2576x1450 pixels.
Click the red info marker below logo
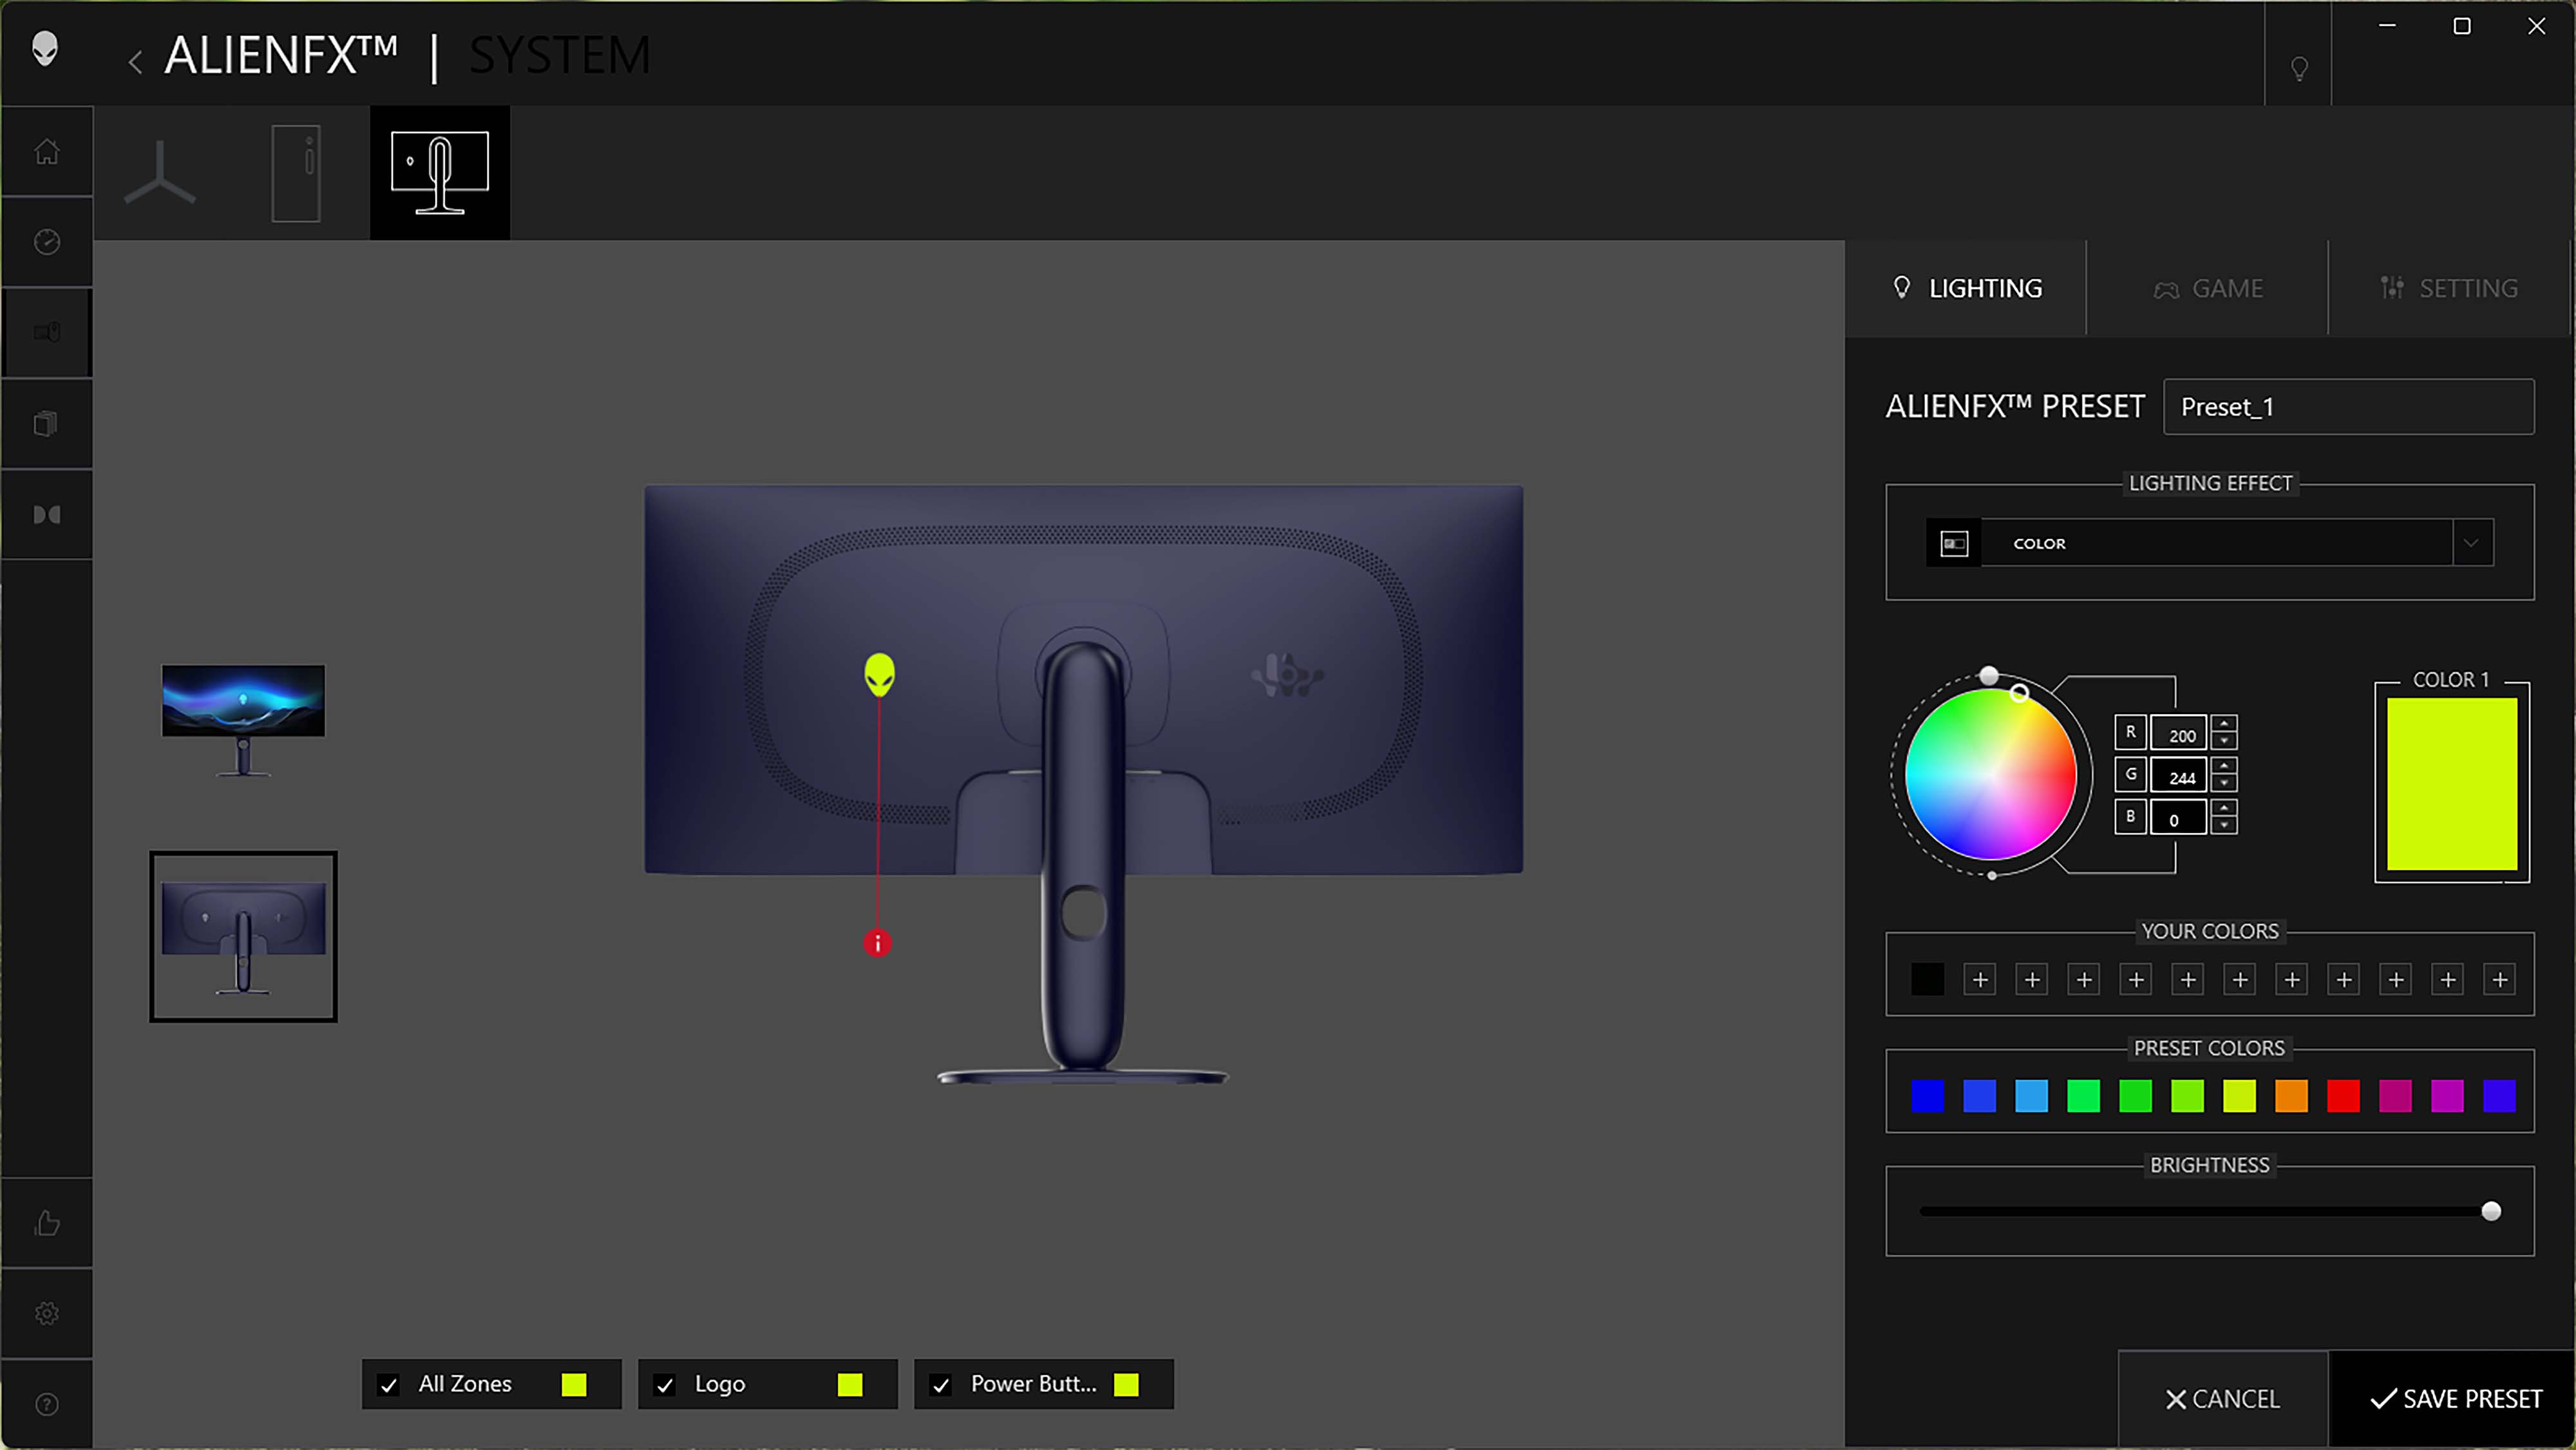coord(877,943)
